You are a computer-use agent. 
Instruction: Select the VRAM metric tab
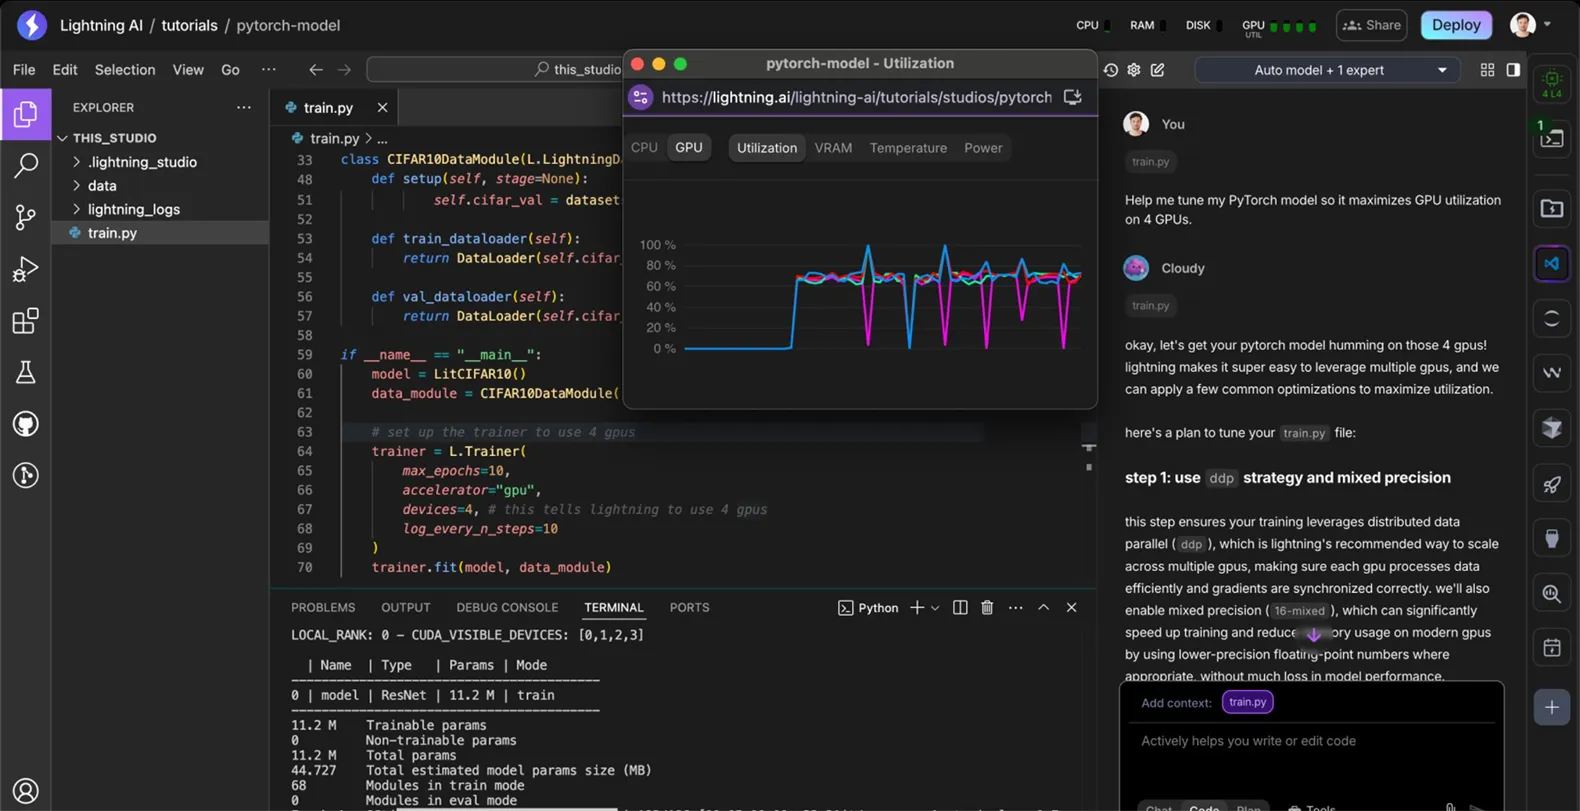833,148
